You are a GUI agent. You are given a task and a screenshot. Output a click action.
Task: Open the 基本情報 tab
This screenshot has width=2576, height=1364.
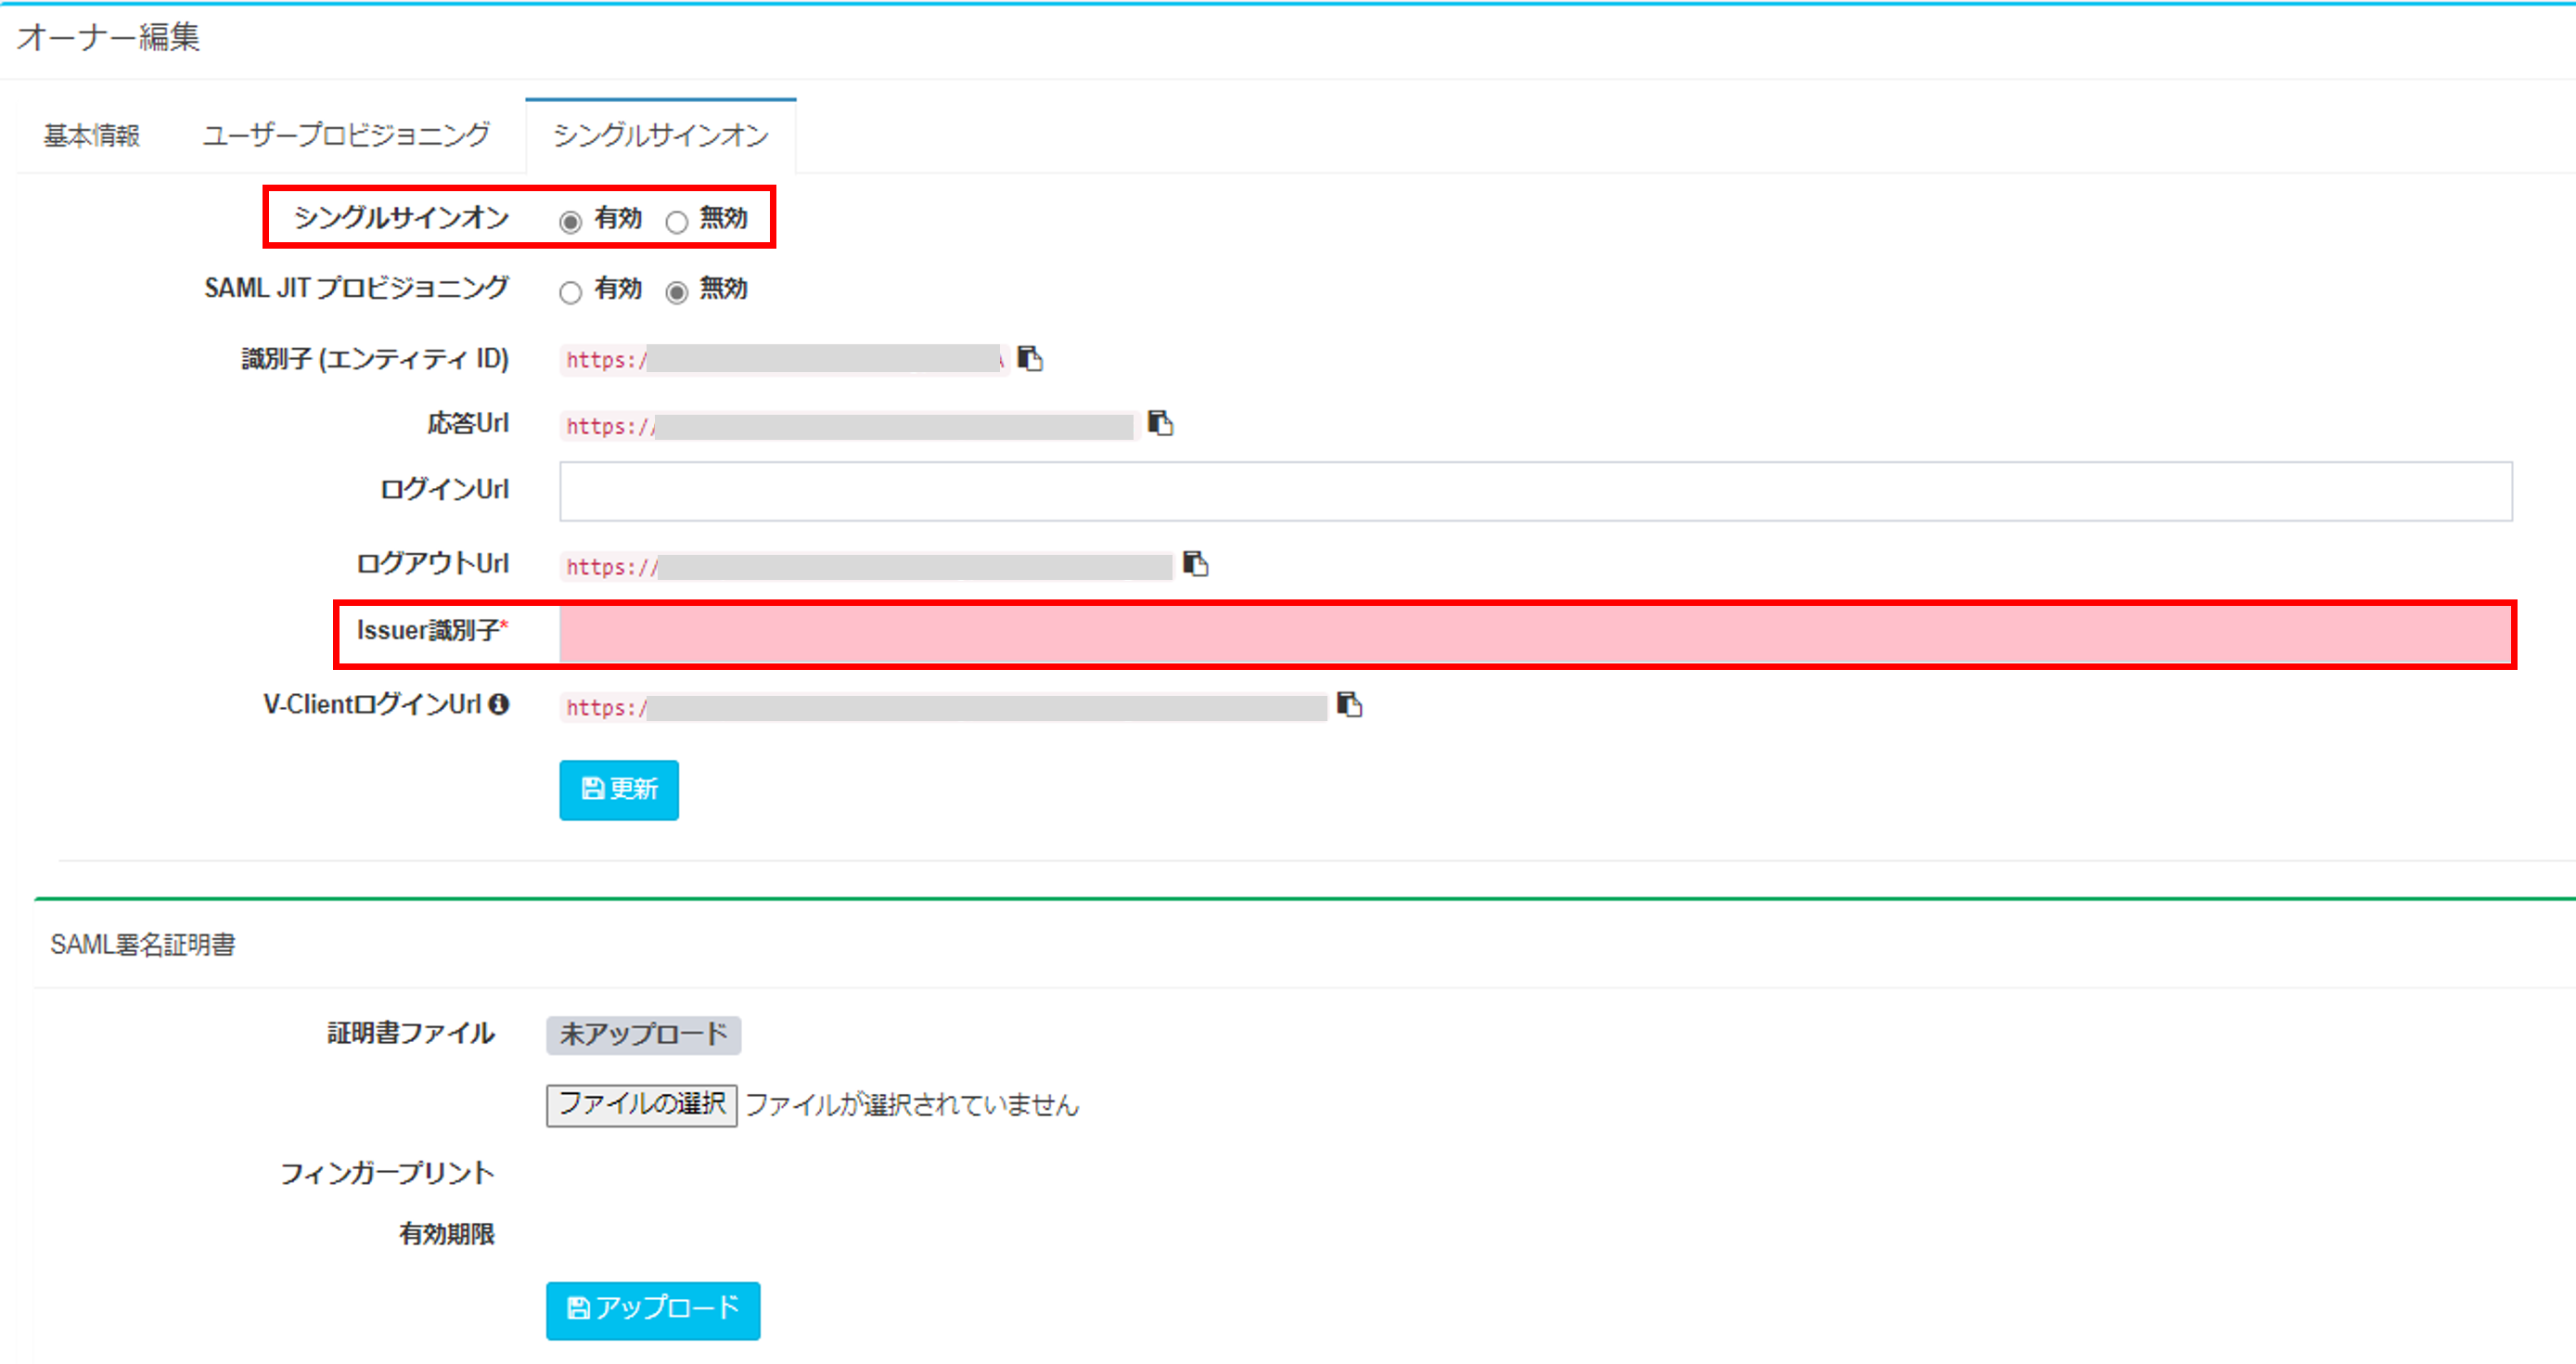pyautogui.click(x=92, y=135)
